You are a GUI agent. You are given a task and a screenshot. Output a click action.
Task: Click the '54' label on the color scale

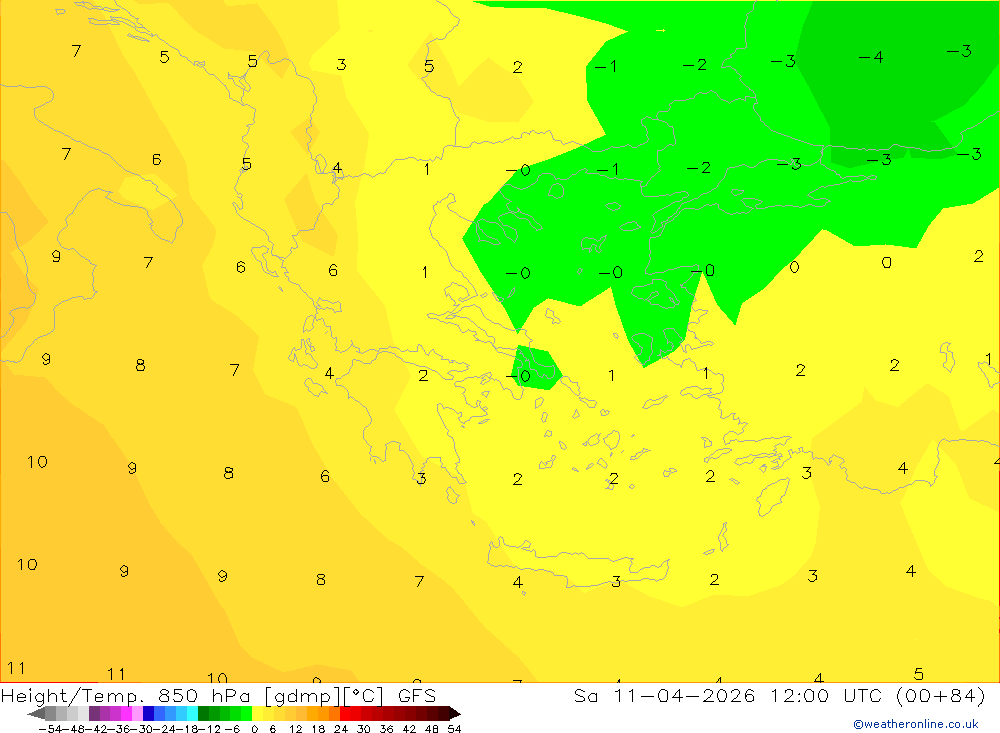454,729
